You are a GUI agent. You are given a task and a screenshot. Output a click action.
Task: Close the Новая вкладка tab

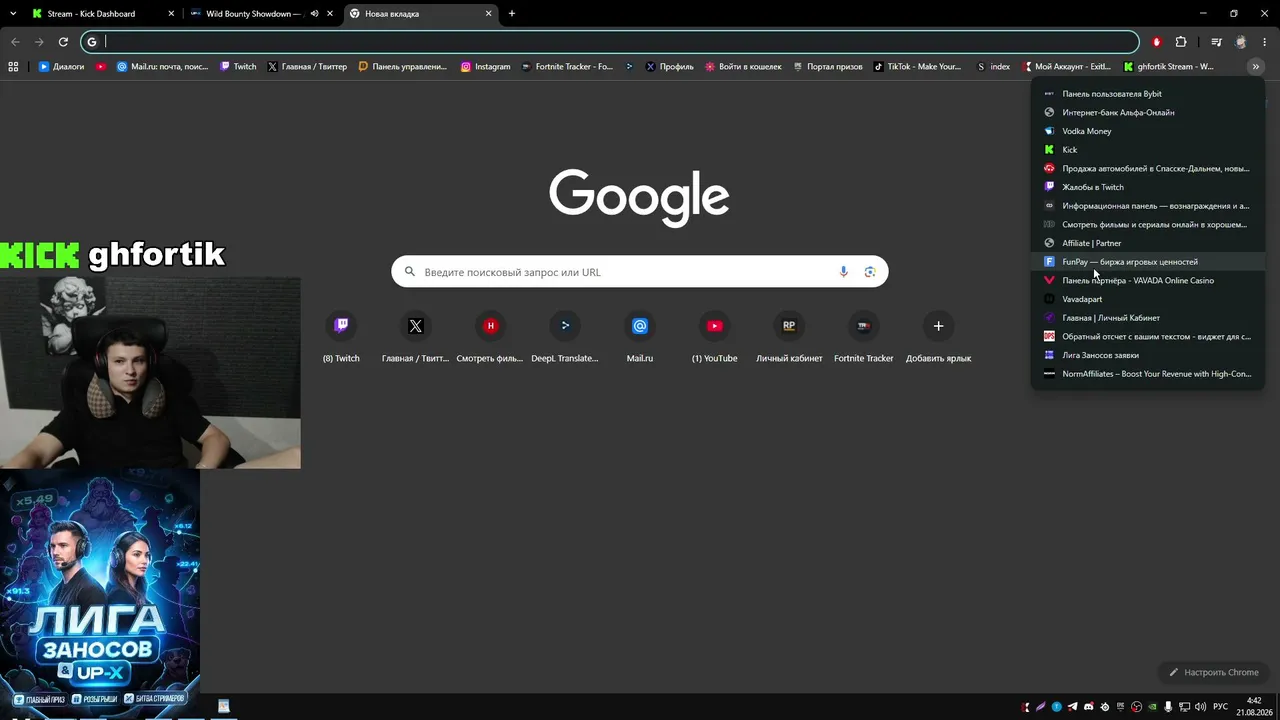click(x=489, y=14)
